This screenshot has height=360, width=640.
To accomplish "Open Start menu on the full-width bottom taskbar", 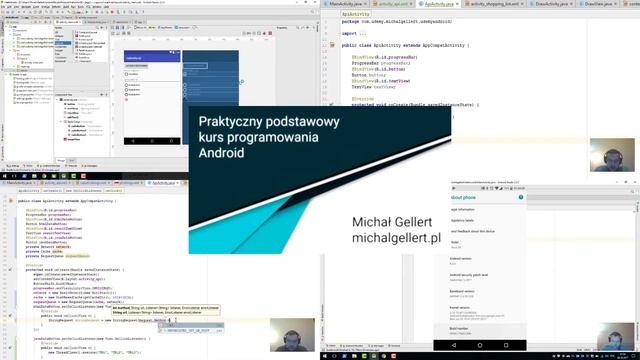I will pyautogui.click(x=325, y=356).
